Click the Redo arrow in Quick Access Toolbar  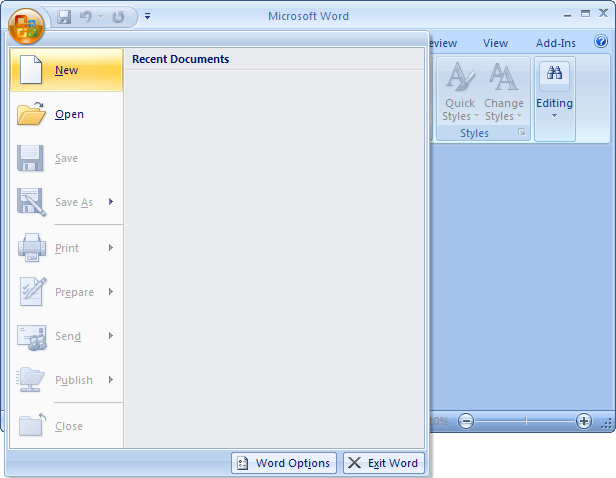(x=118, y=16)
